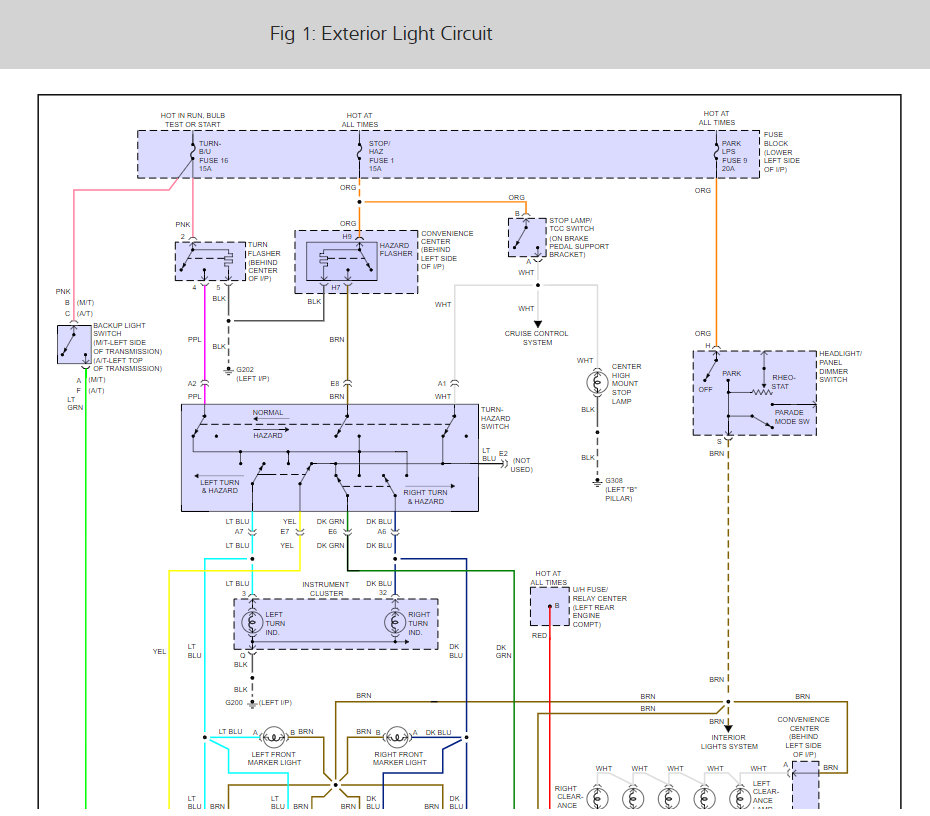Click the Cruise Control System arrow label
Viewport: 930px width, 816px height.
pyautogui.click(x=537, y=338)
